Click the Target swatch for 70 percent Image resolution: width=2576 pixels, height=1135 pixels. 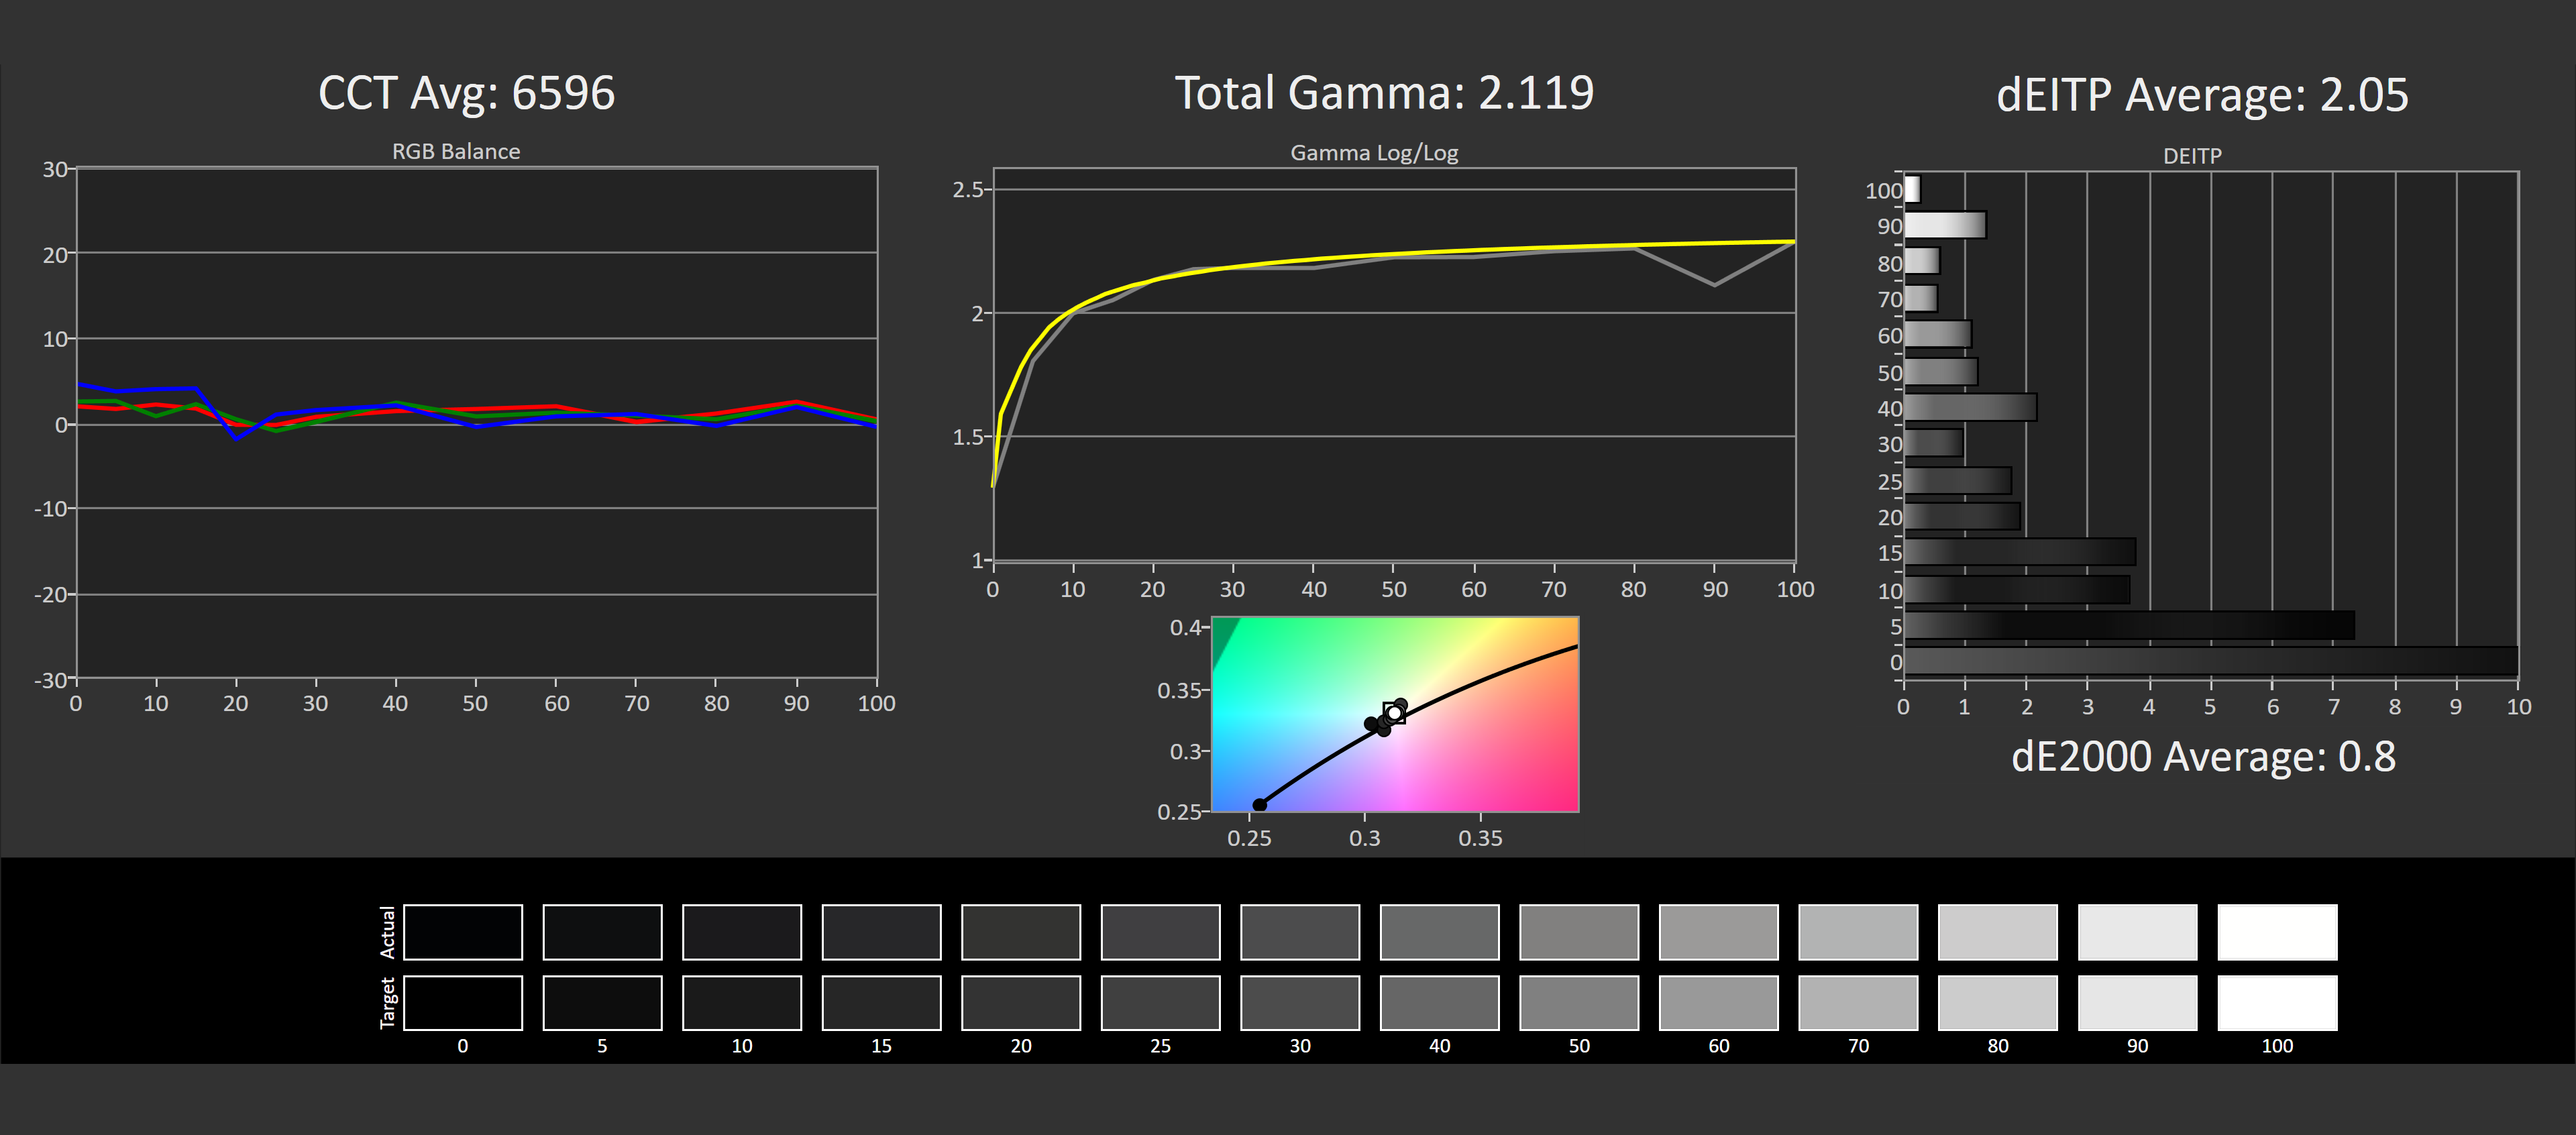(1857, 1003)
